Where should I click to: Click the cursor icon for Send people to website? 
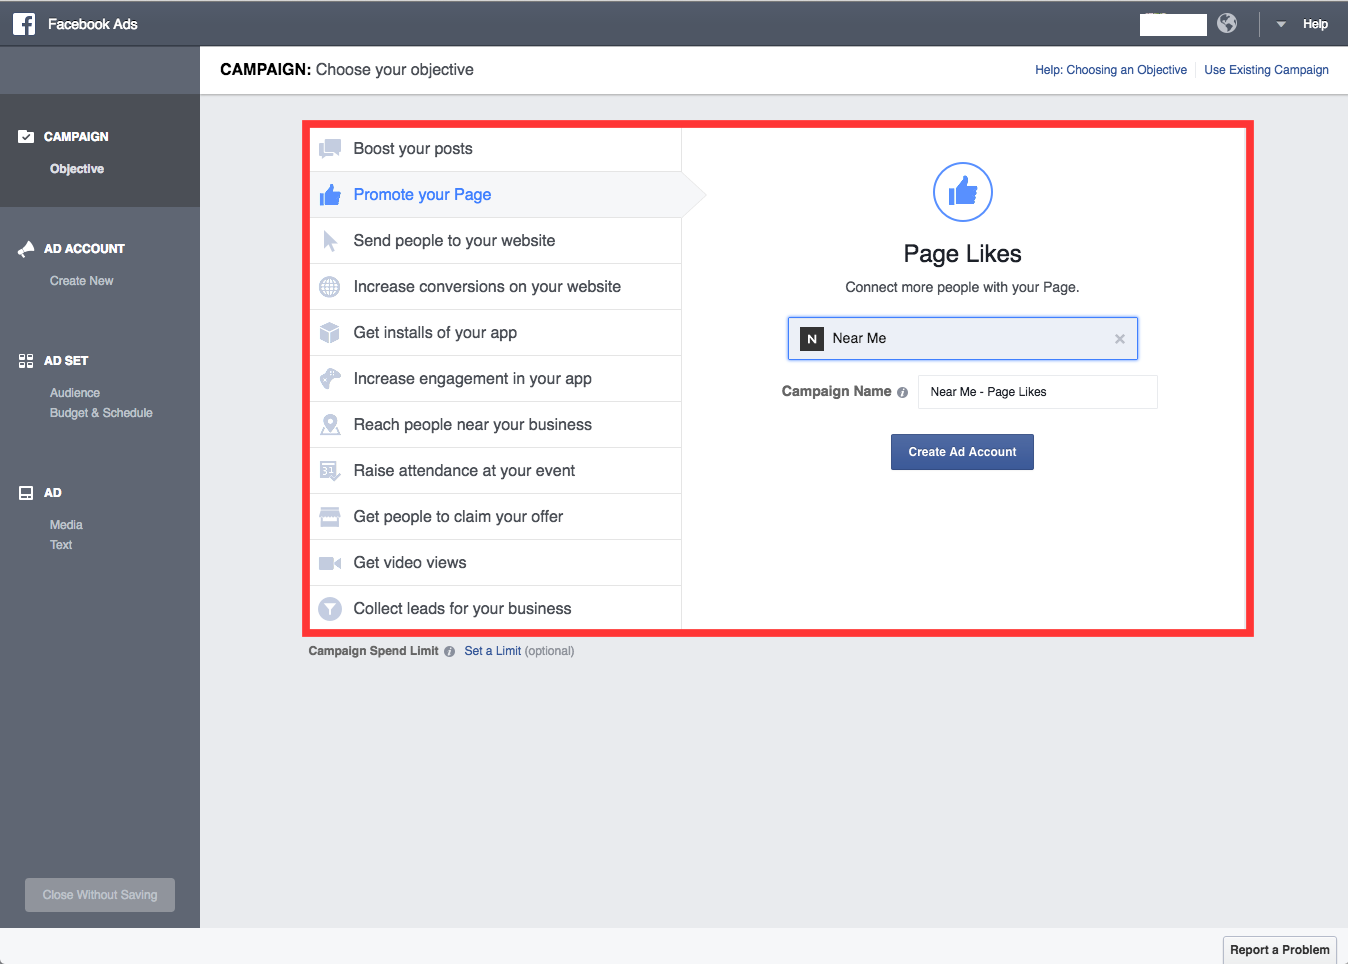click(x=330, y=241)
